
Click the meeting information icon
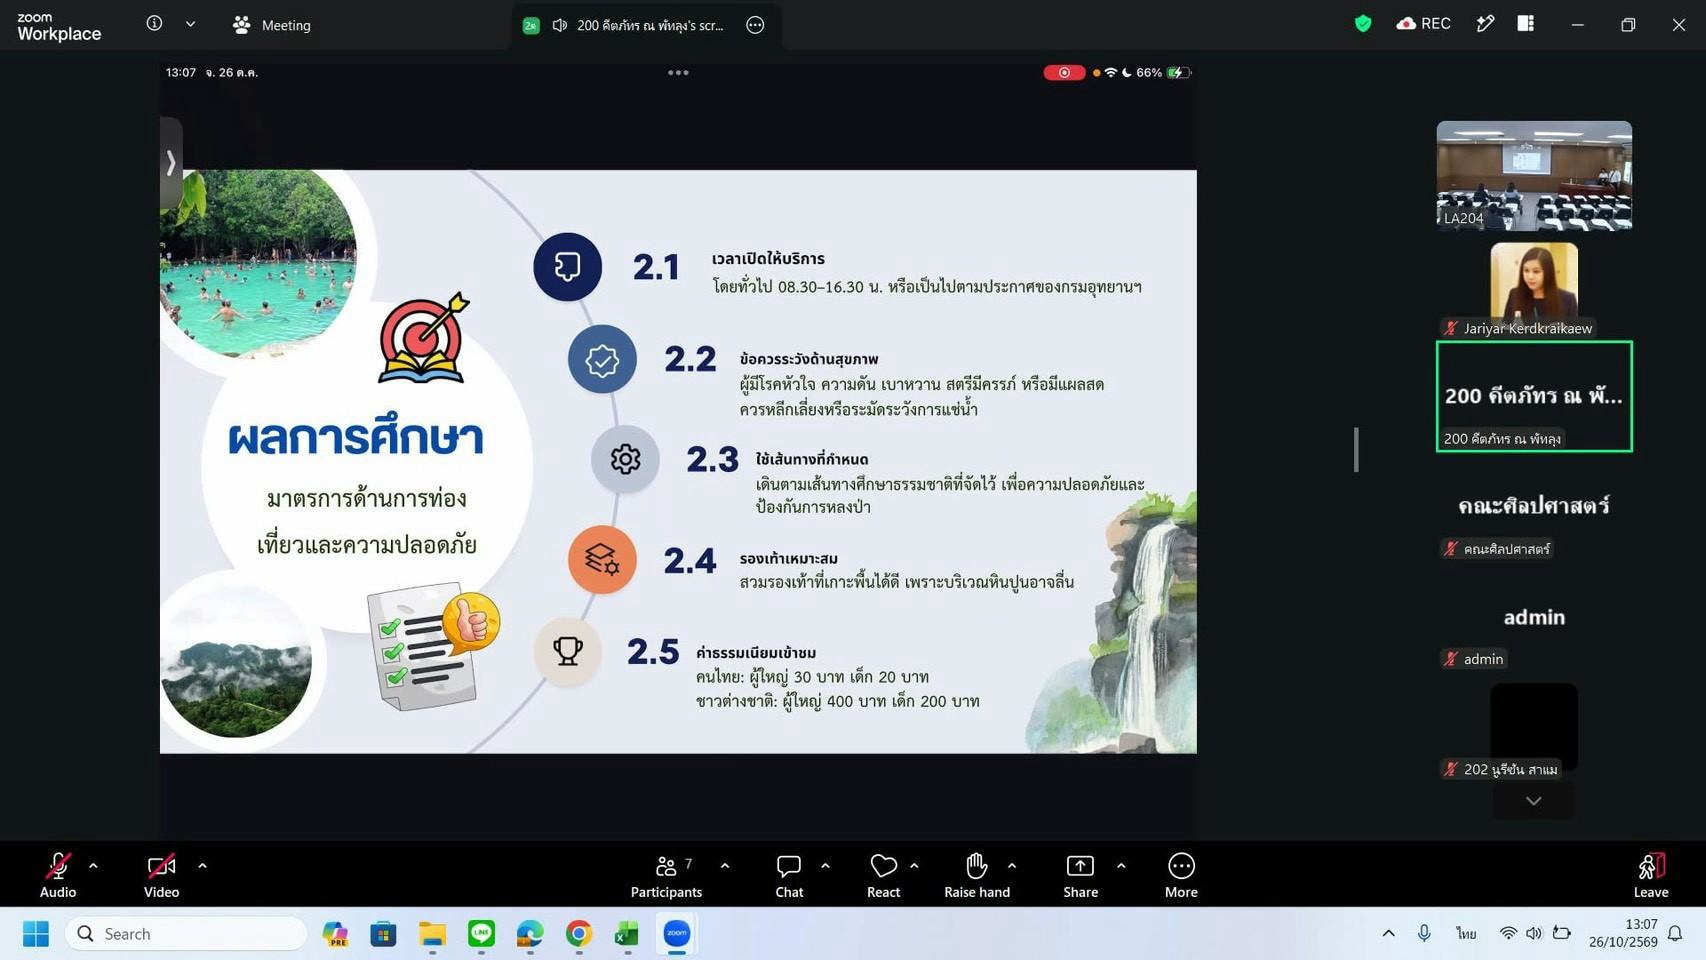click(154, 23)
